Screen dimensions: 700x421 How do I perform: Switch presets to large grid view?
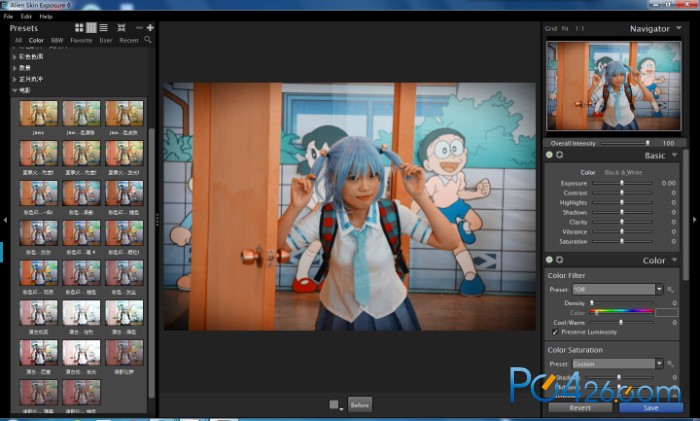[x=79, y=28]
